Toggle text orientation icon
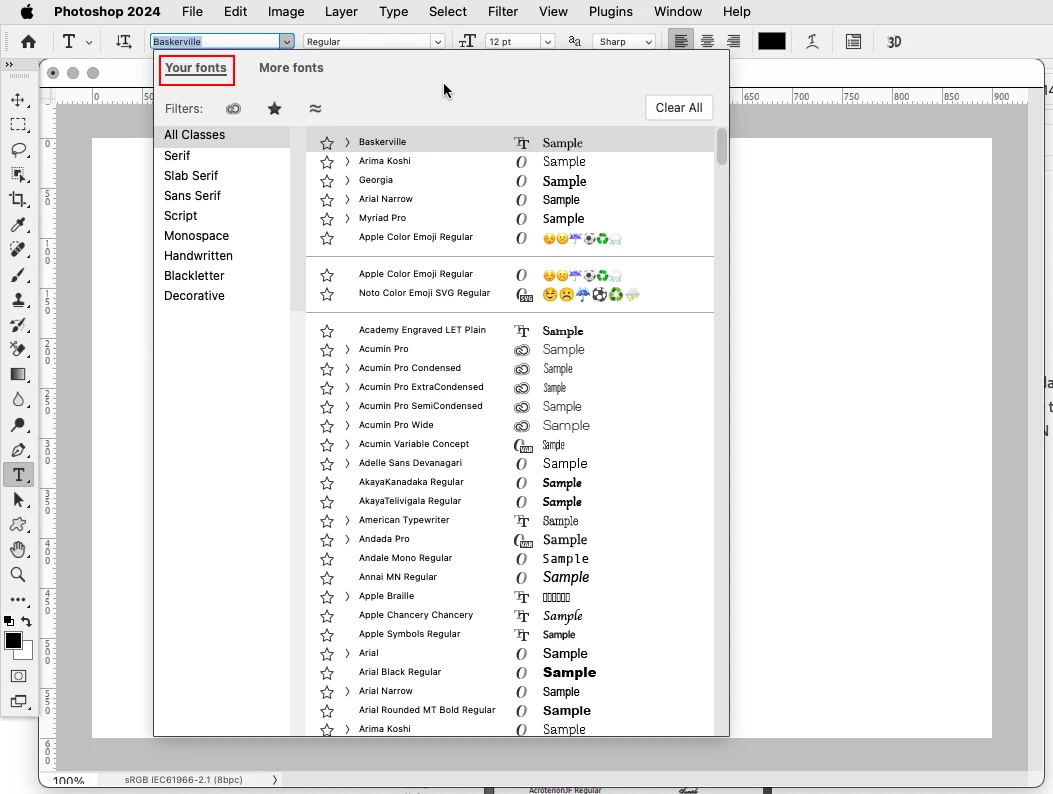This screenshot has width=1053, height=794. 124,42
